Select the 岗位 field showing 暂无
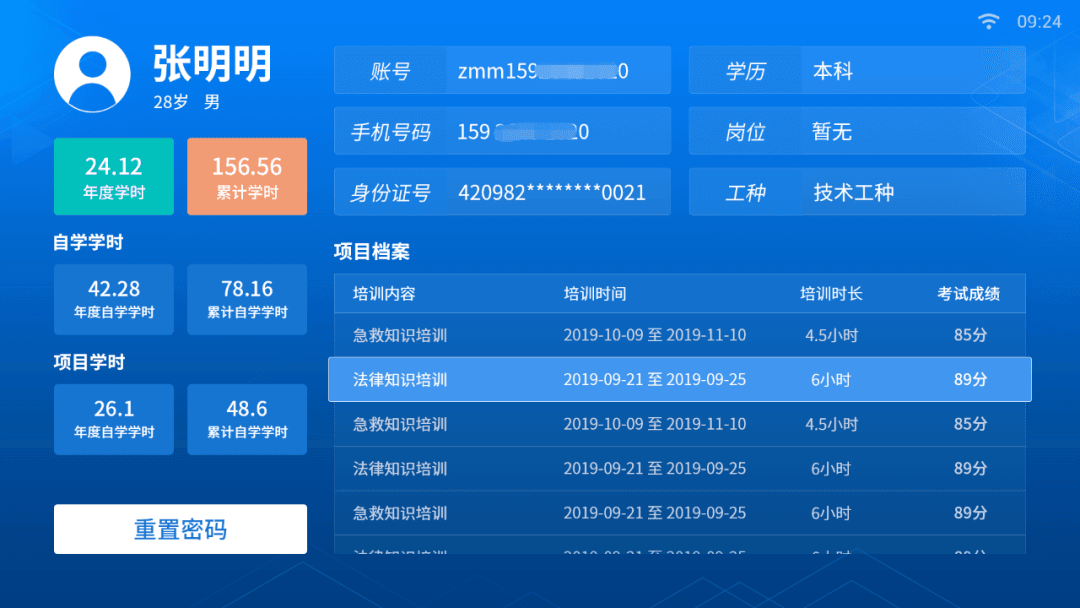1080x608 pixels. (x=857, y=132)
